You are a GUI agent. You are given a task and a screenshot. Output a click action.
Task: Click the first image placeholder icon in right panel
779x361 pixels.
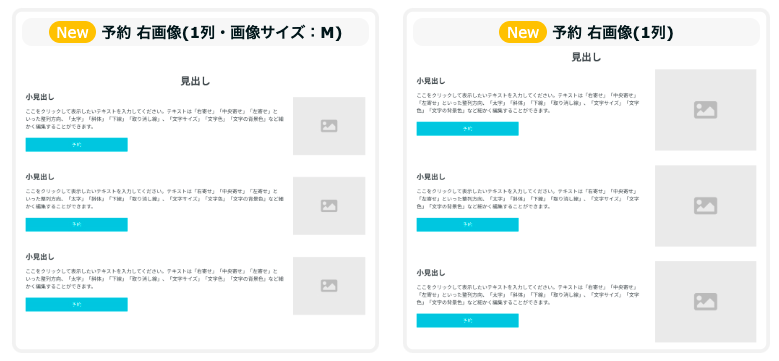(x=705, y=110)
